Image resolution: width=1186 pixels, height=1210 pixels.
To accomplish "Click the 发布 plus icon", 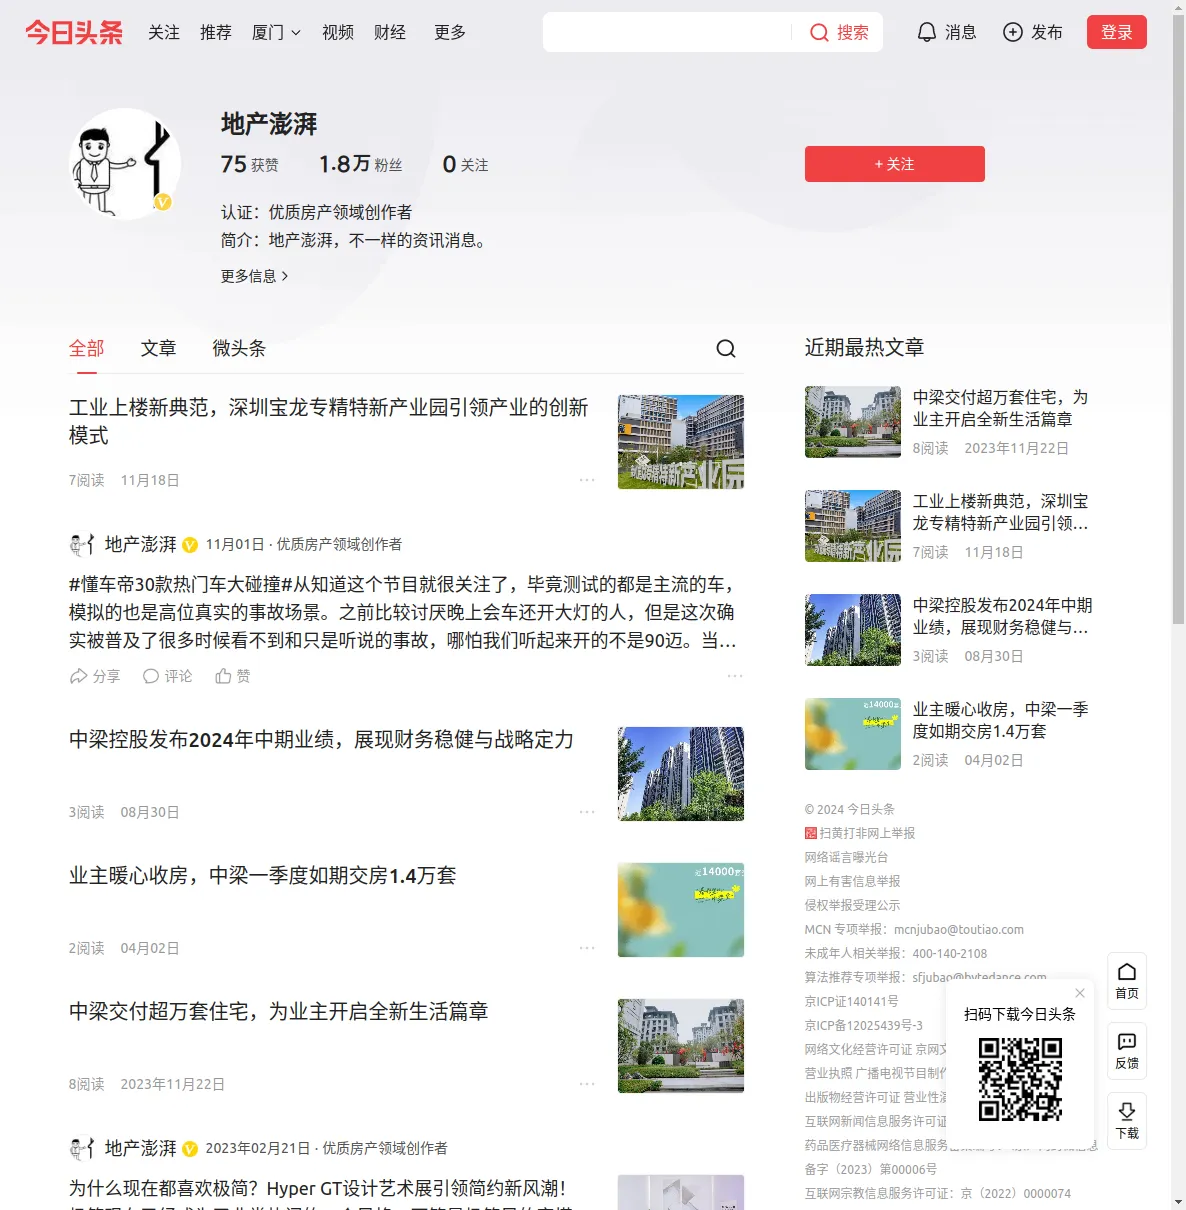I will (1013, 32).
